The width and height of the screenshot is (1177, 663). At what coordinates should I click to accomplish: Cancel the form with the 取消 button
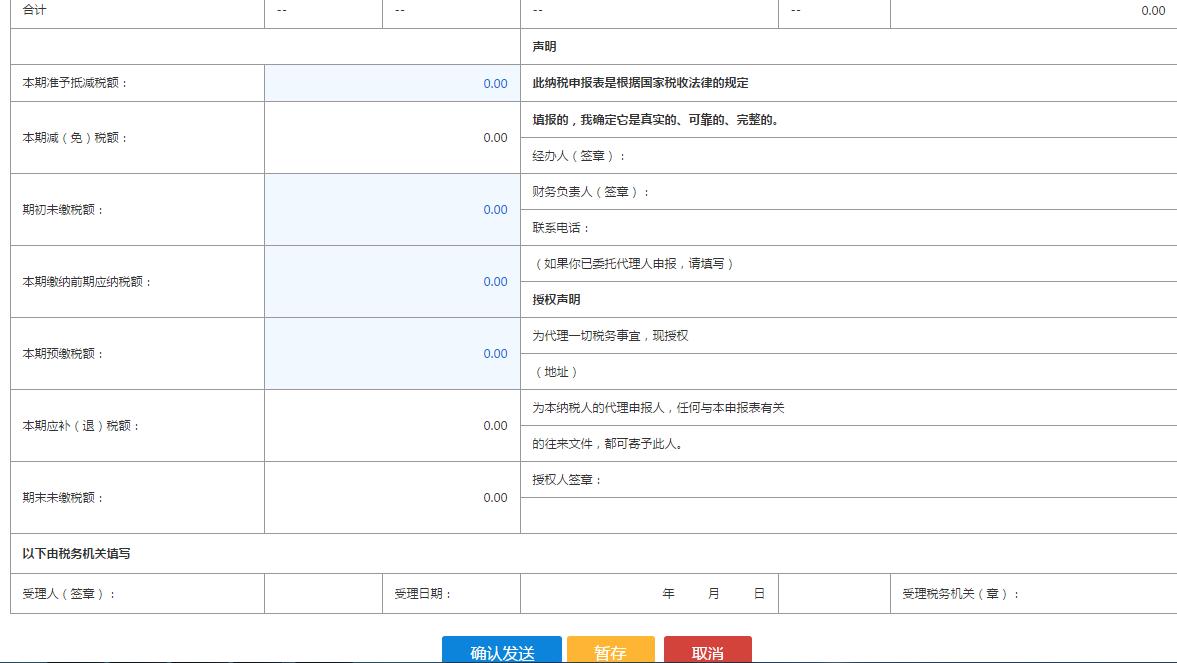707,652
